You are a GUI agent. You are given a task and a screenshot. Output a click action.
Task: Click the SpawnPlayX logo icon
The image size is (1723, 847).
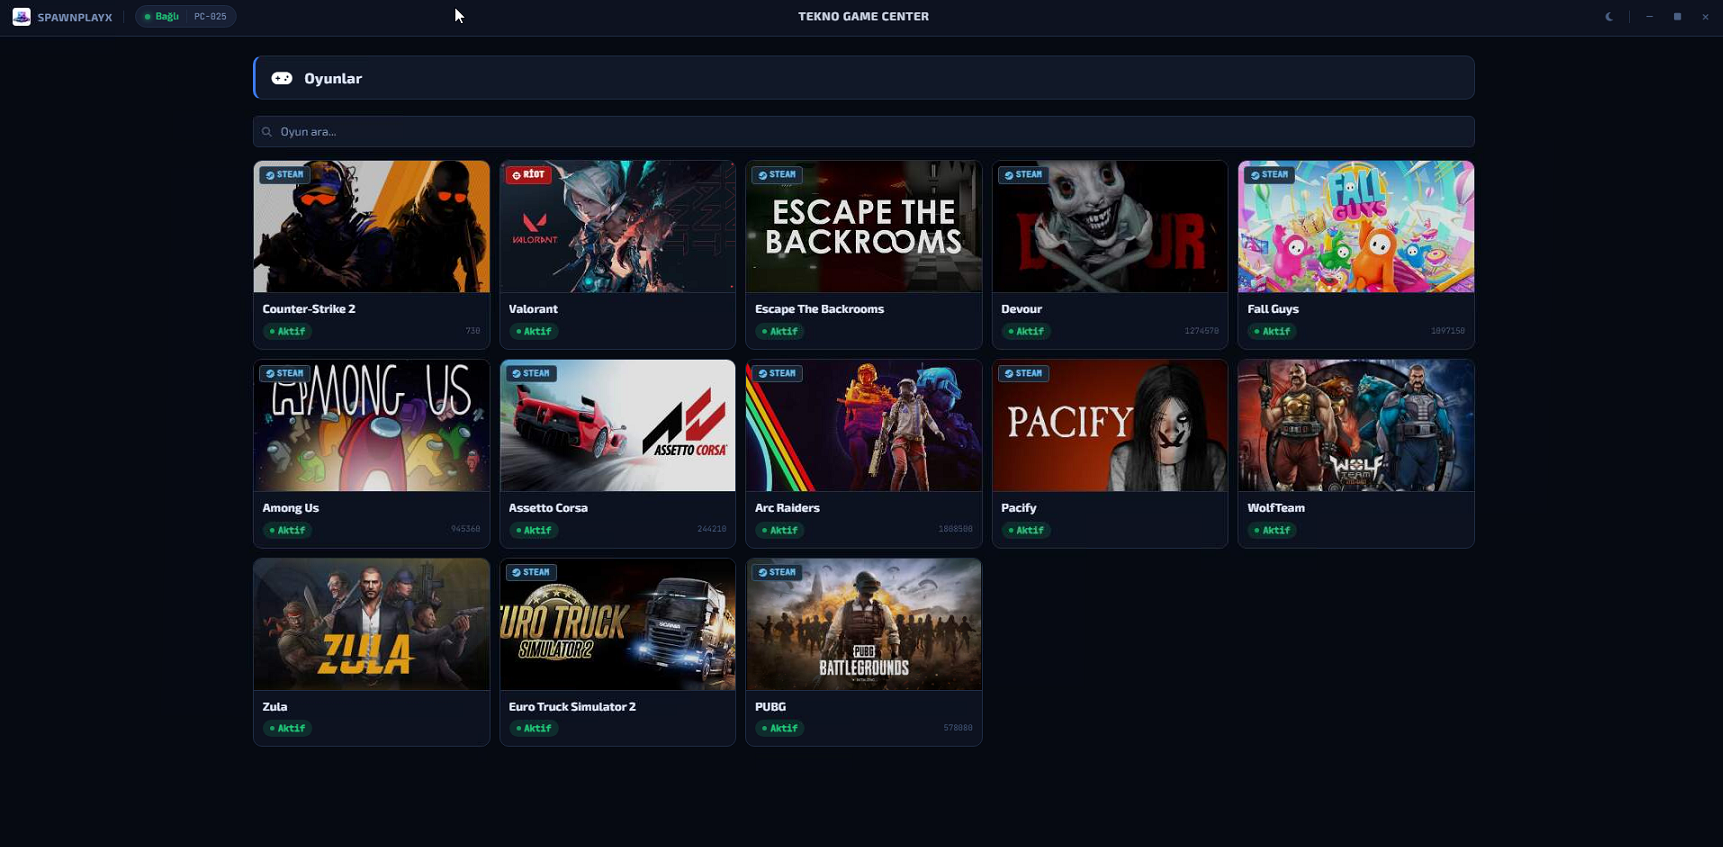[x=21, y=16]
